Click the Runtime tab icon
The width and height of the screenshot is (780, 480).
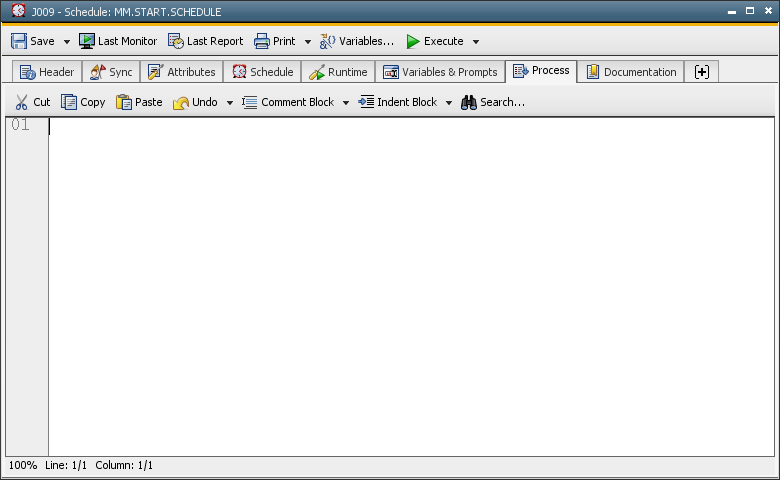[316, 72]
